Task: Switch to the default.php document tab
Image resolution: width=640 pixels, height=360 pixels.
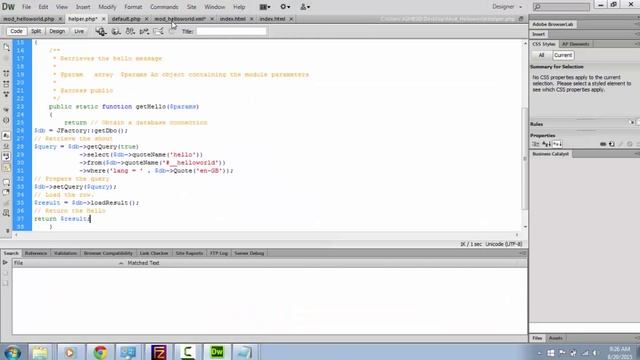Action: (x=126, y=19)
